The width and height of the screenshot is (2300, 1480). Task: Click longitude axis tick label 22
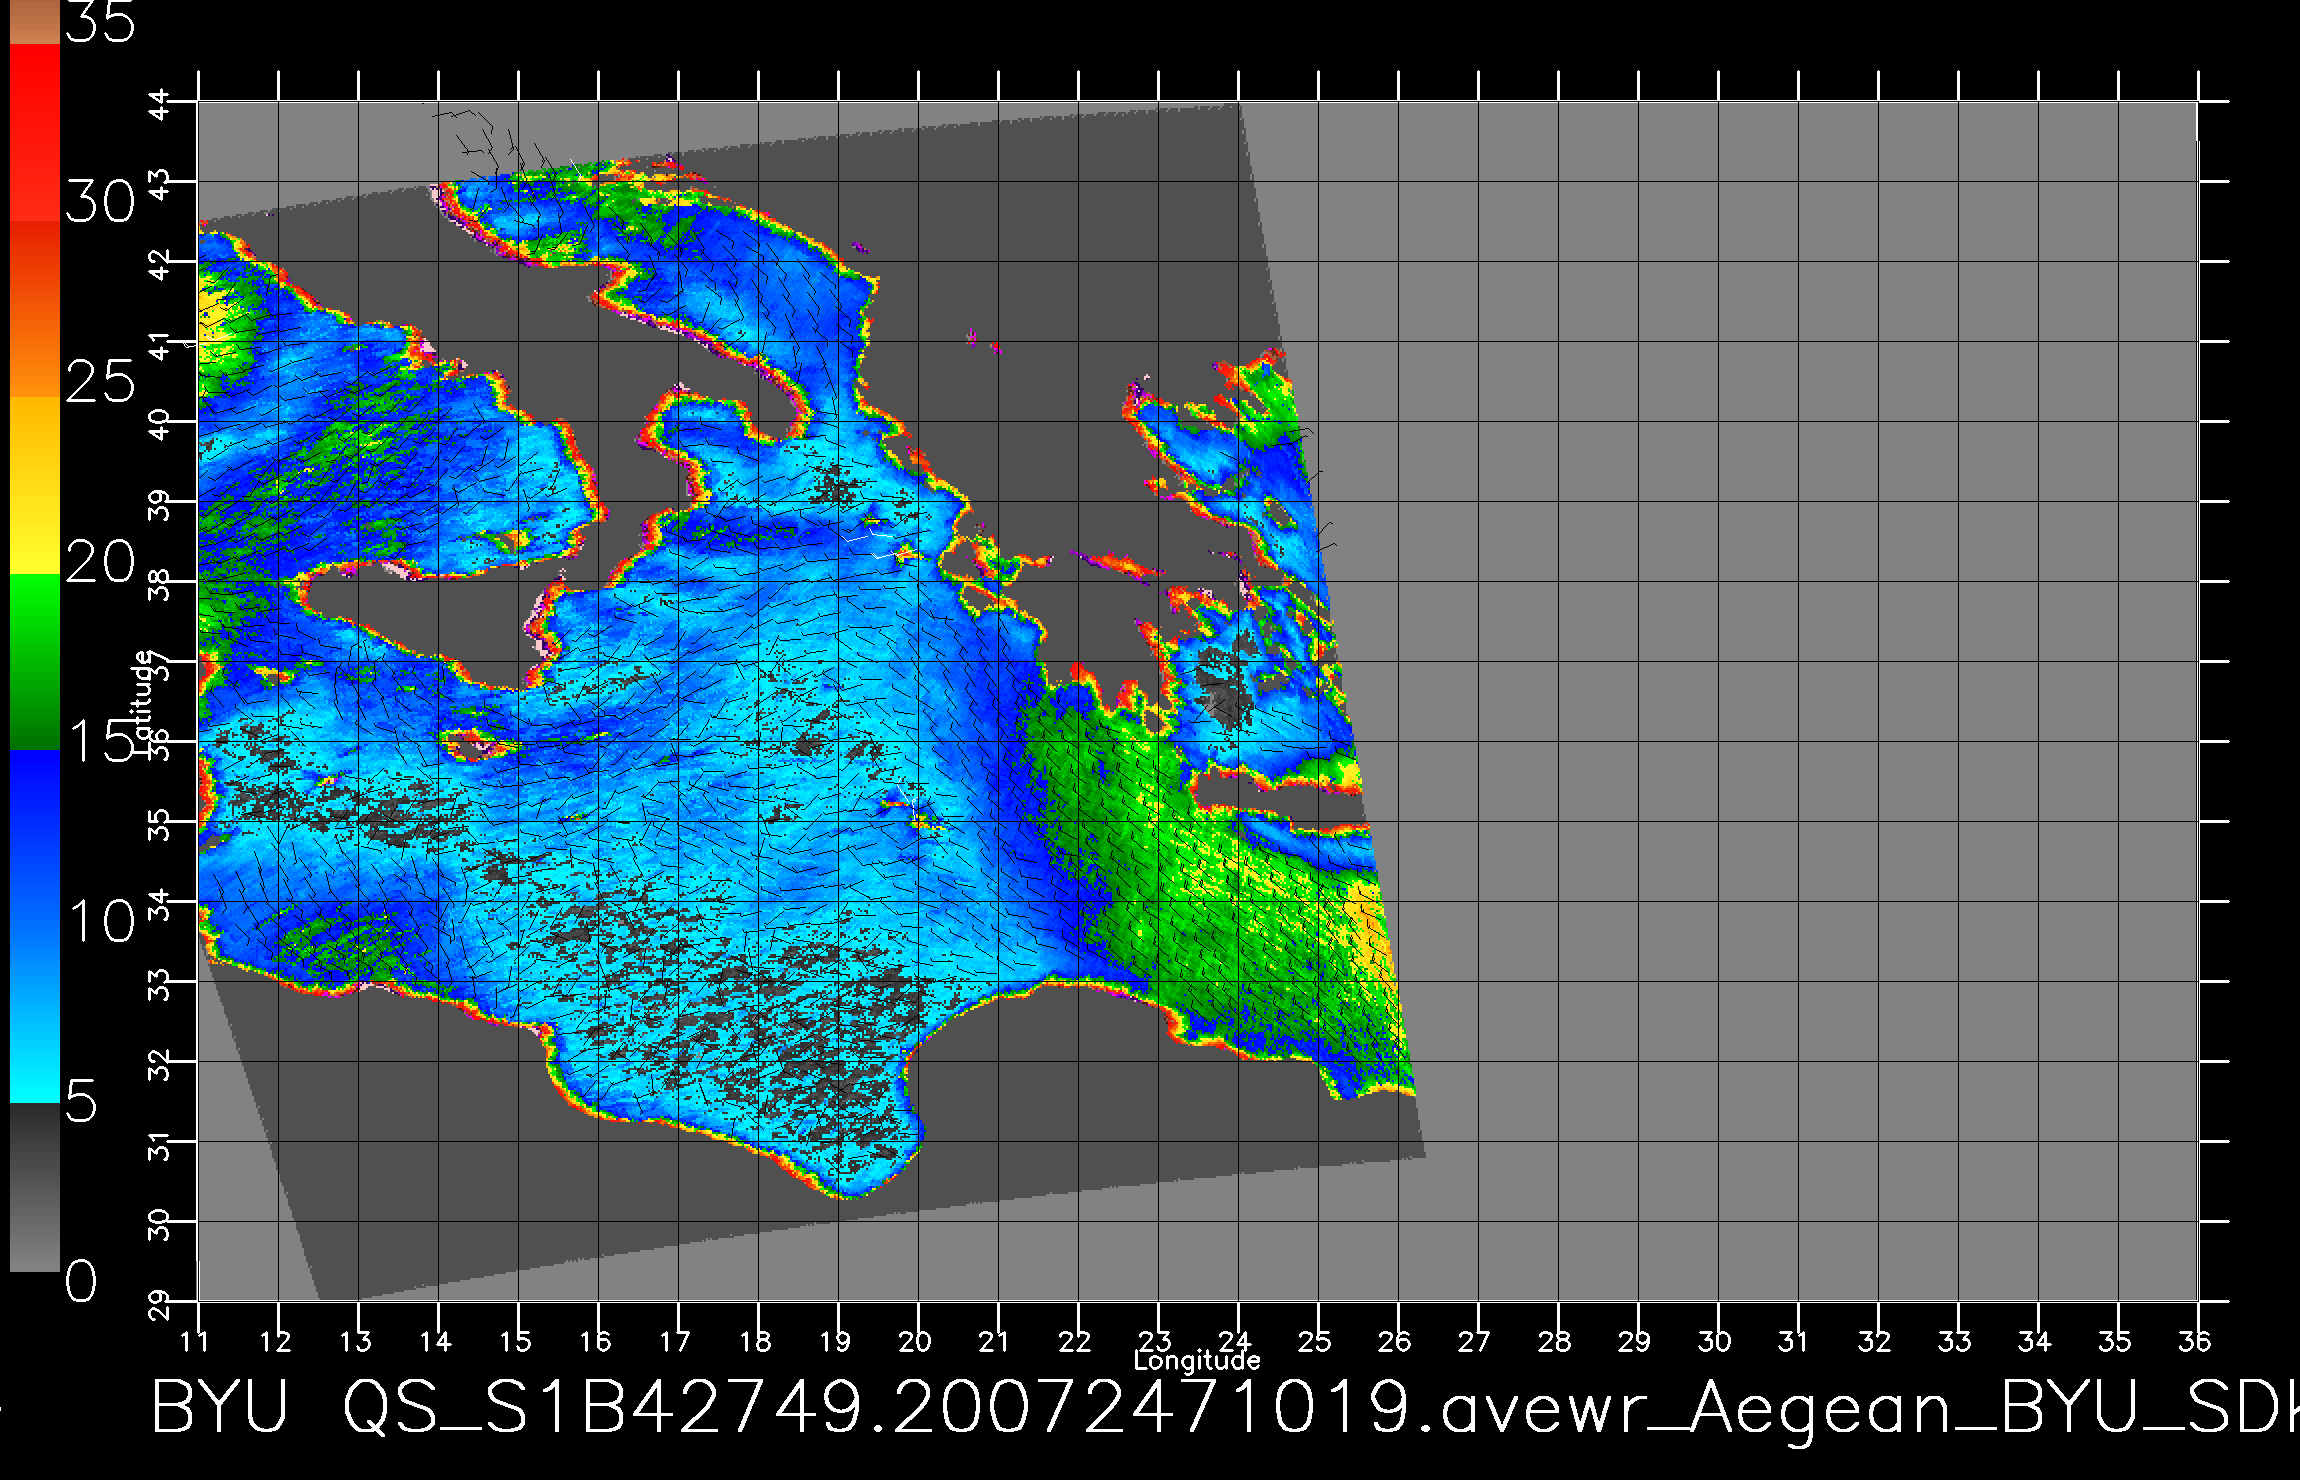coord(1075,1341)
